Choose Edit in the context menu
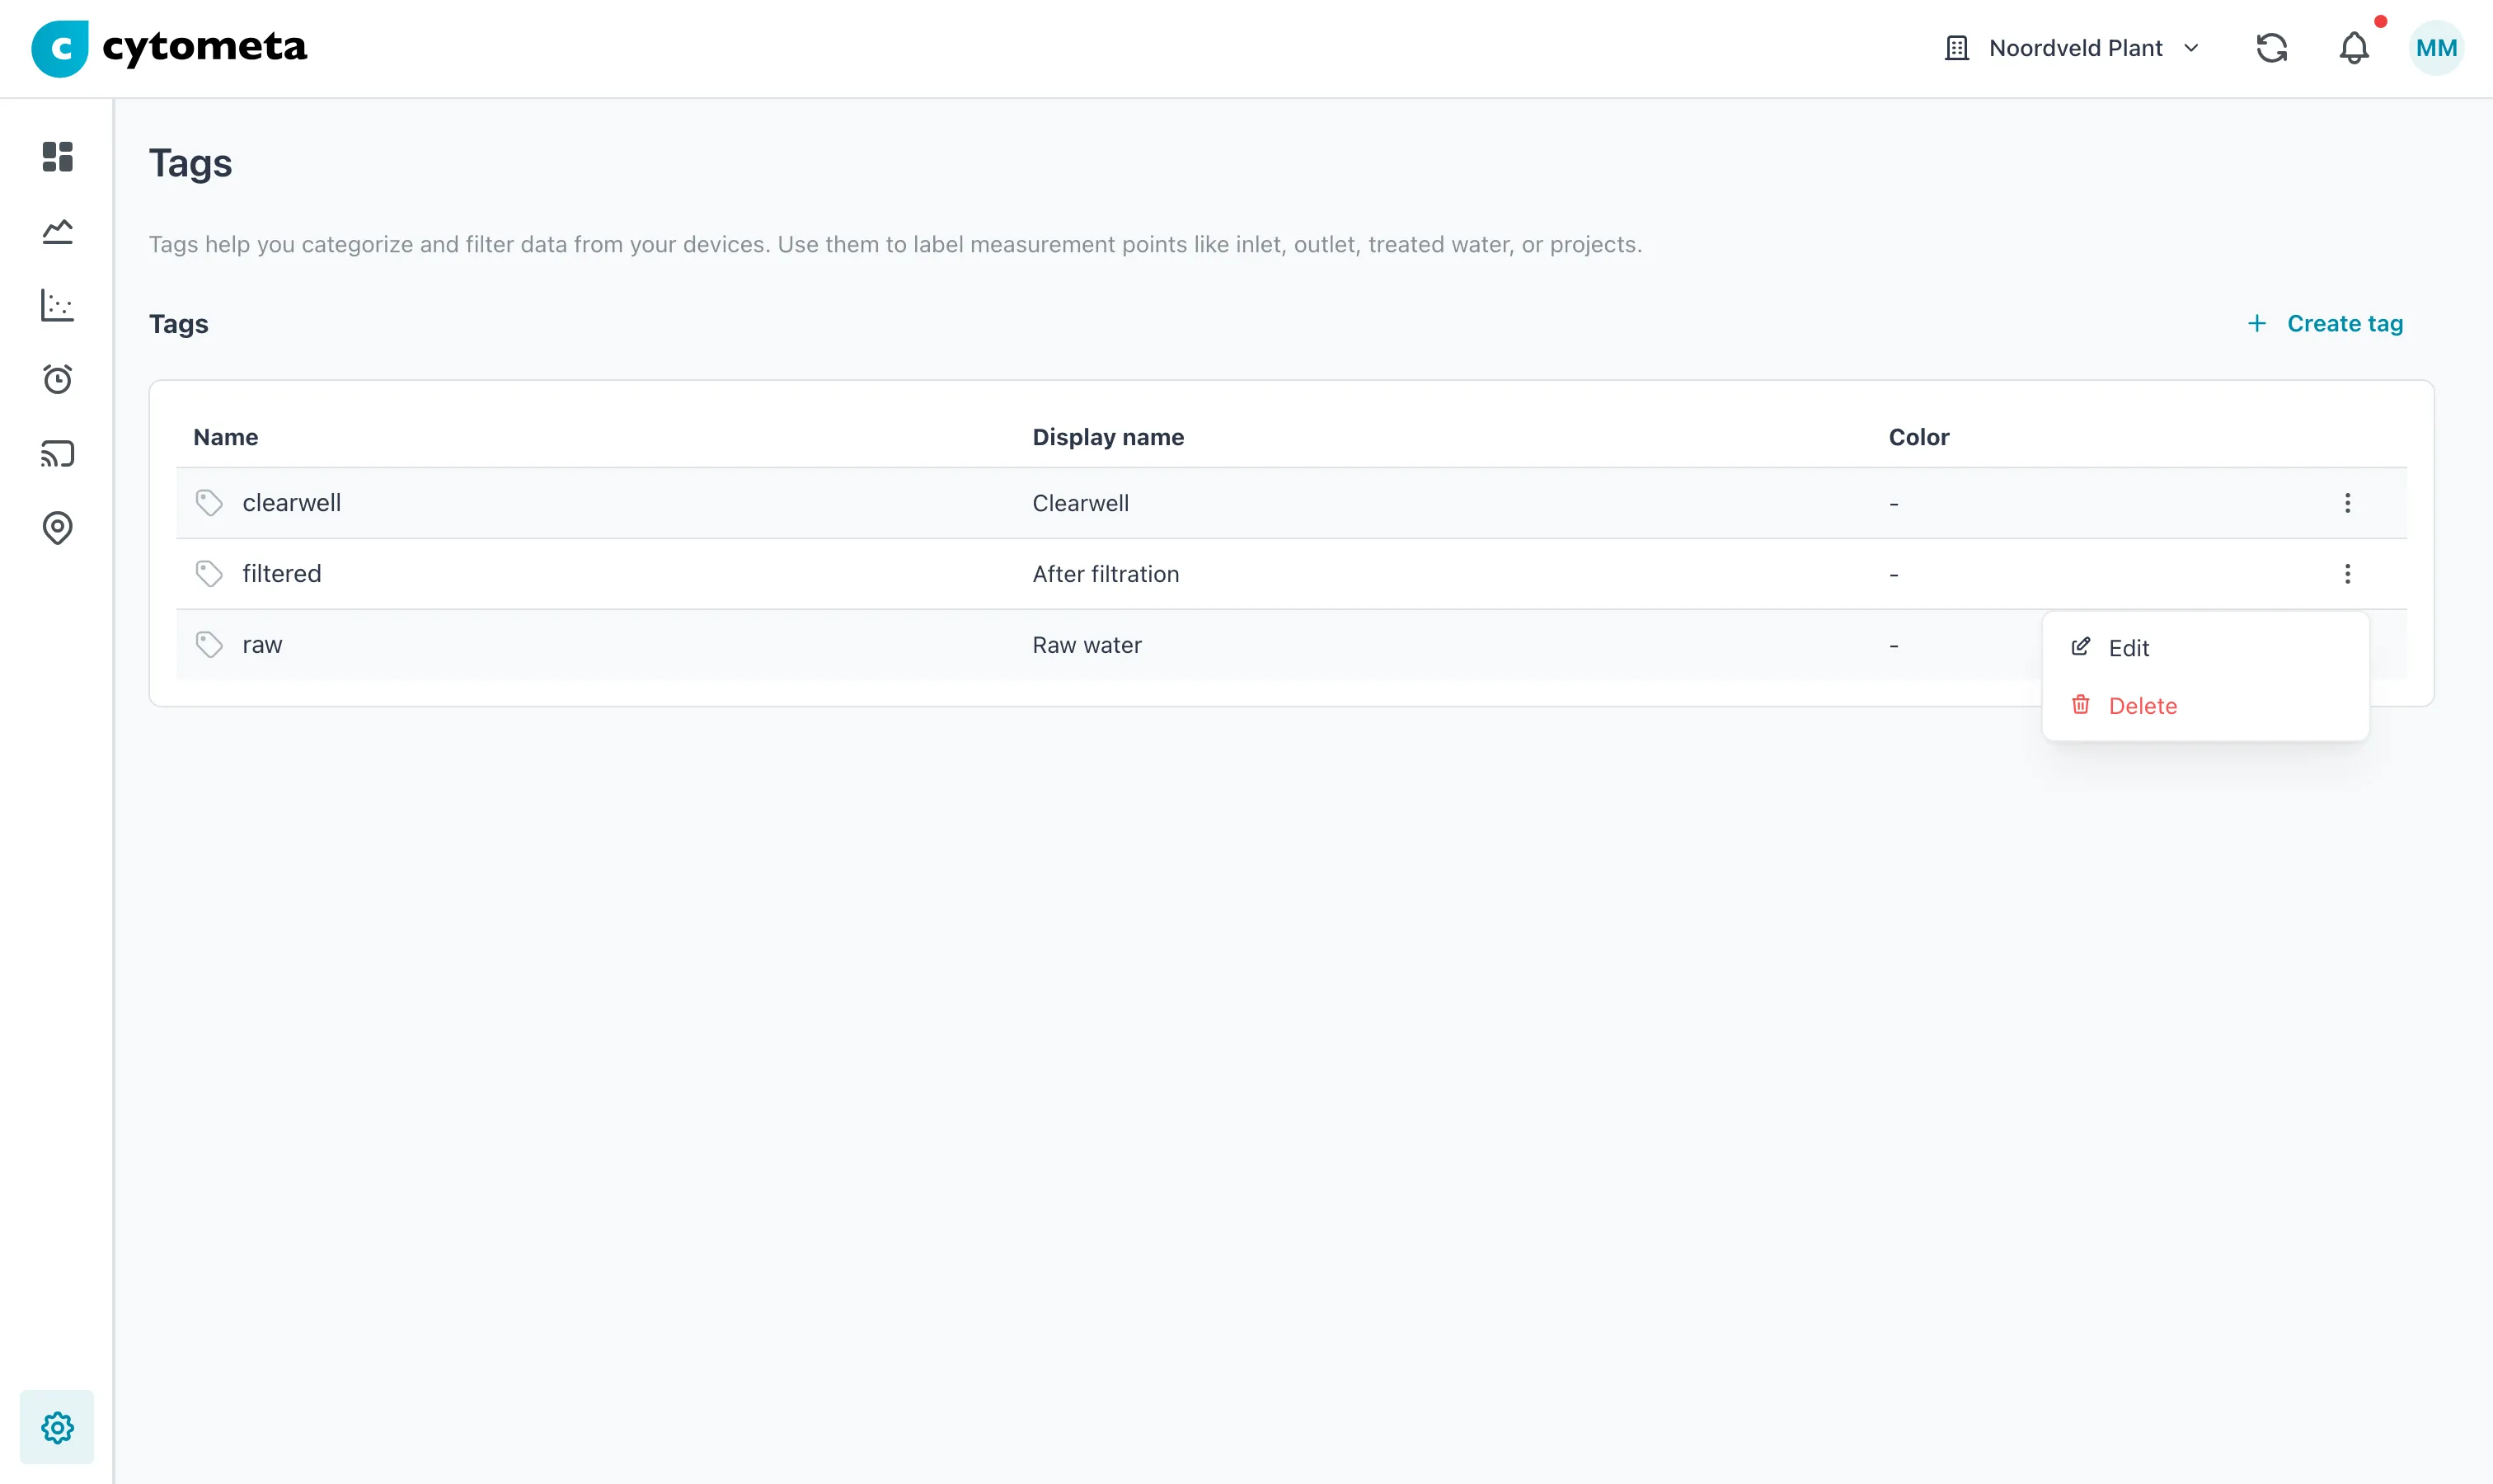 pos(2205,648)
